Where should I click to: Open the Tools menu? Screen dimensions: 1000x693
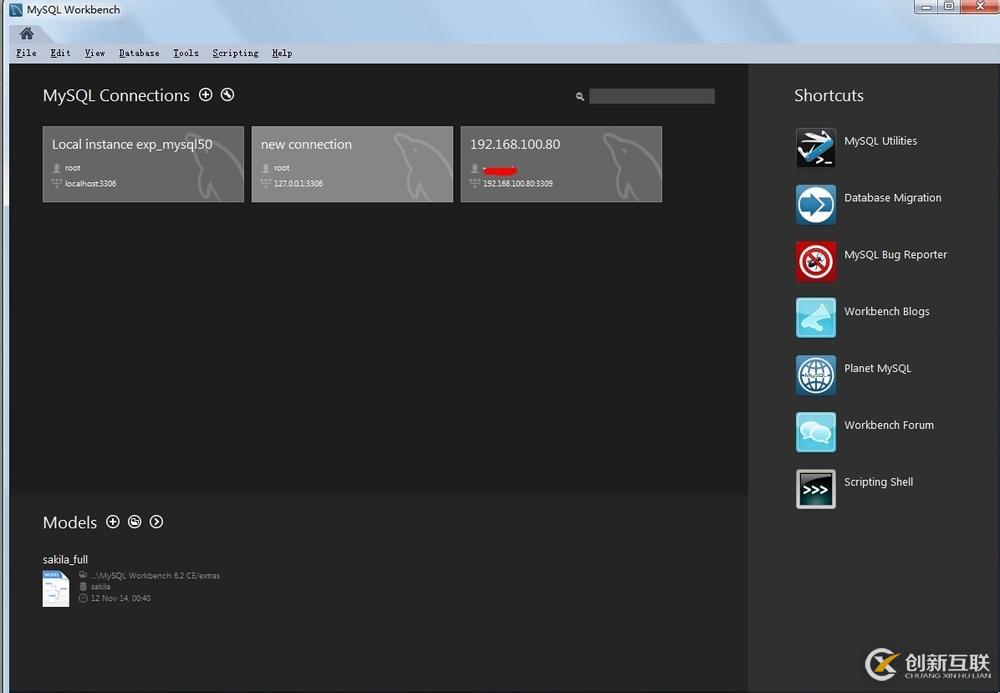[186, 53]
